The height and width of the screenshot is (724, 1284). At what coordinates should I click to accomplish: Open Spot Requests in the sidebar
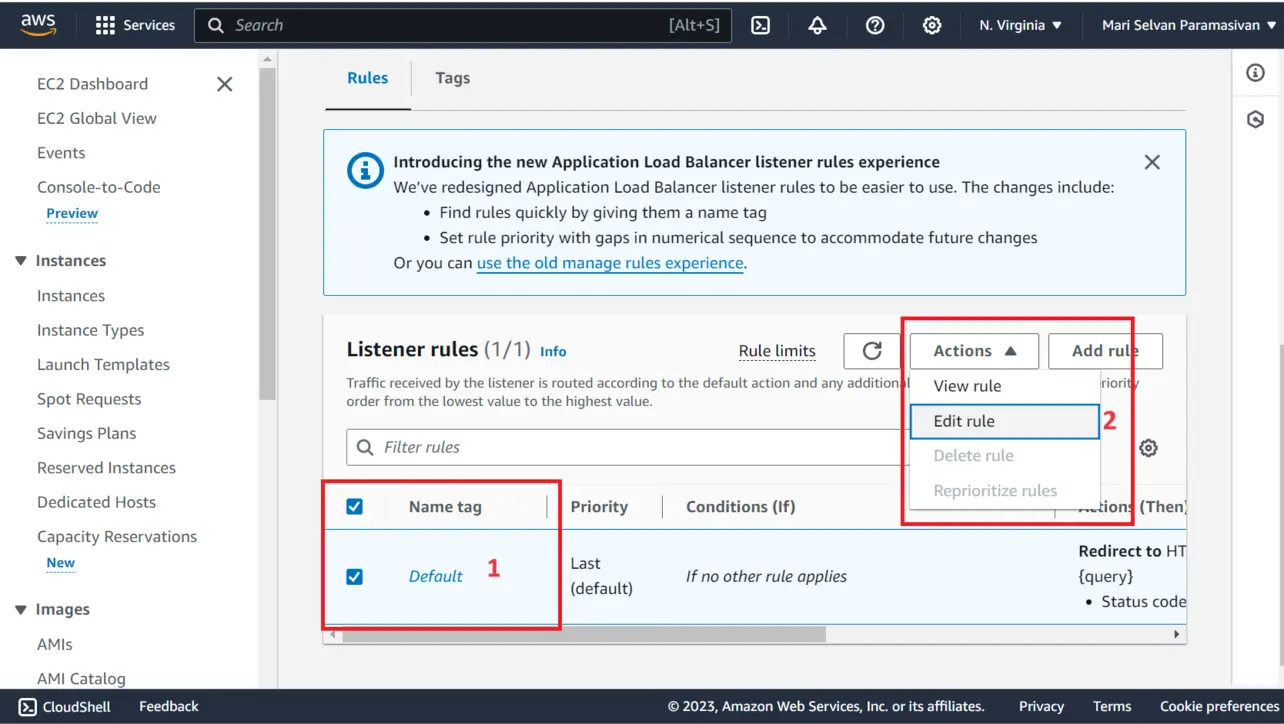tap(89, 399)
